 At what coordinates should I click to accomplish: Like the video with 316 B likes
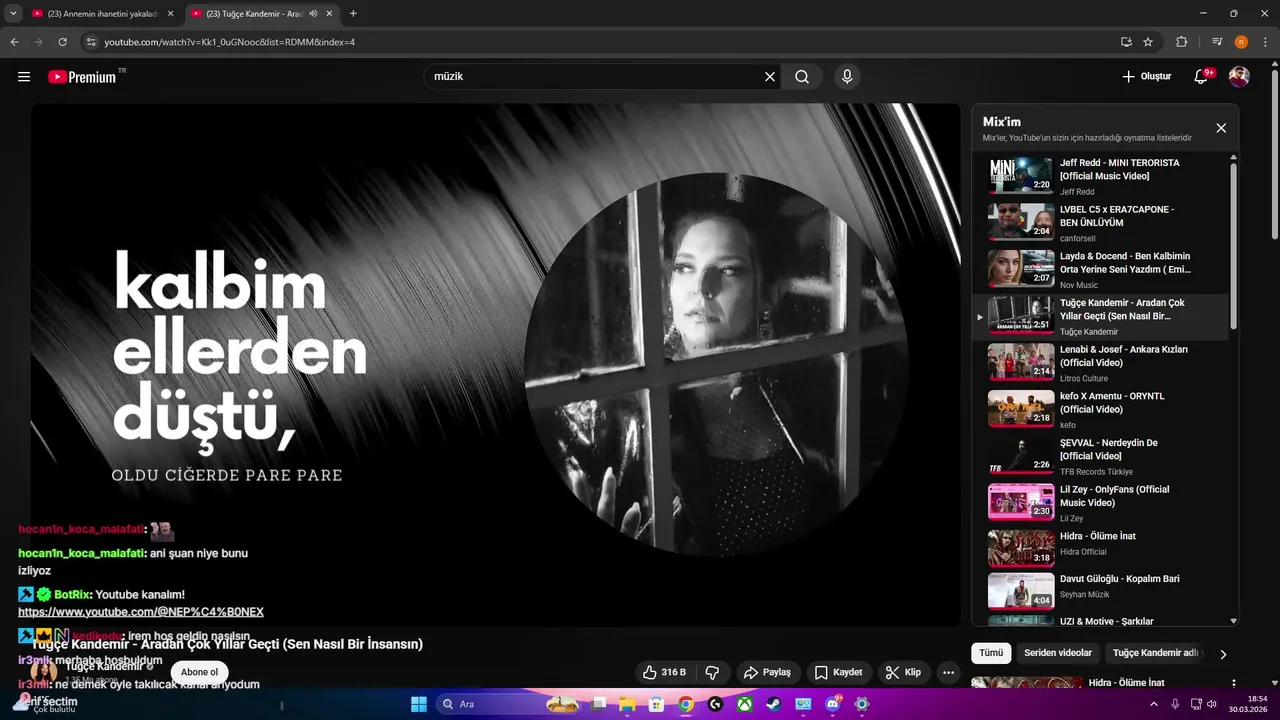coord(664,673)
